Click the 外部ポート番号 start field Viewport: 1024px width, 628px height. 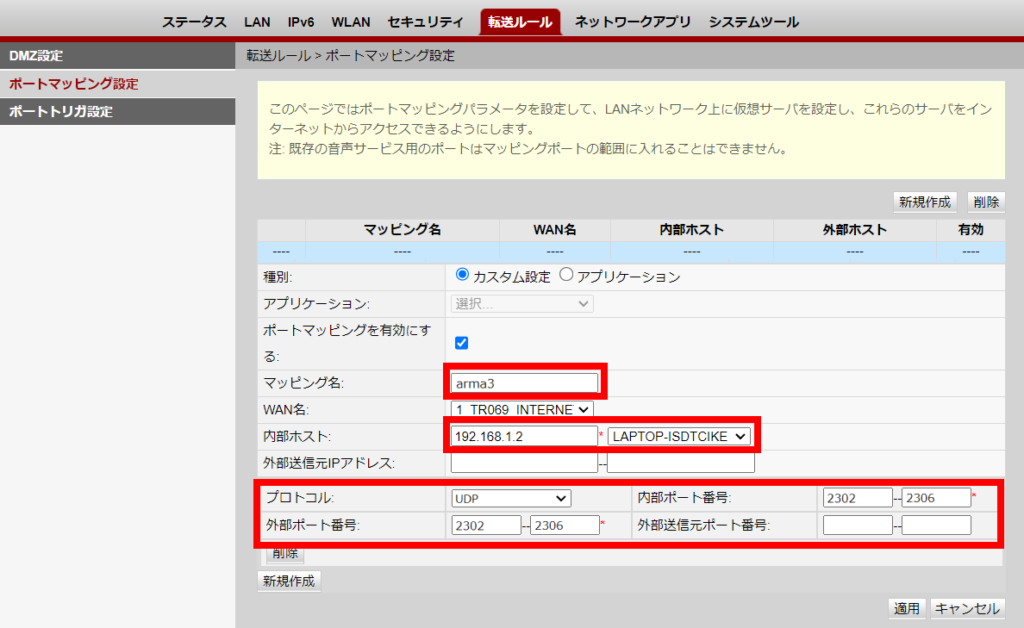pyautogui.click(x=486, y=526)
